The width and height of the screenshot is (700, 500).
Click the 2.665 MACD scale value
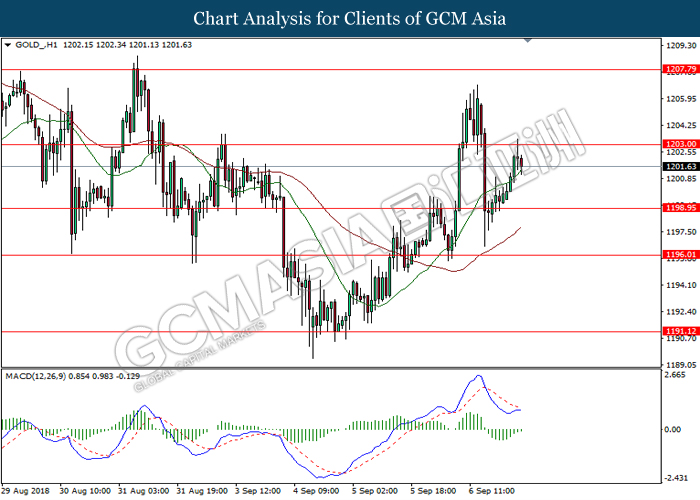(x=675, y=375)
